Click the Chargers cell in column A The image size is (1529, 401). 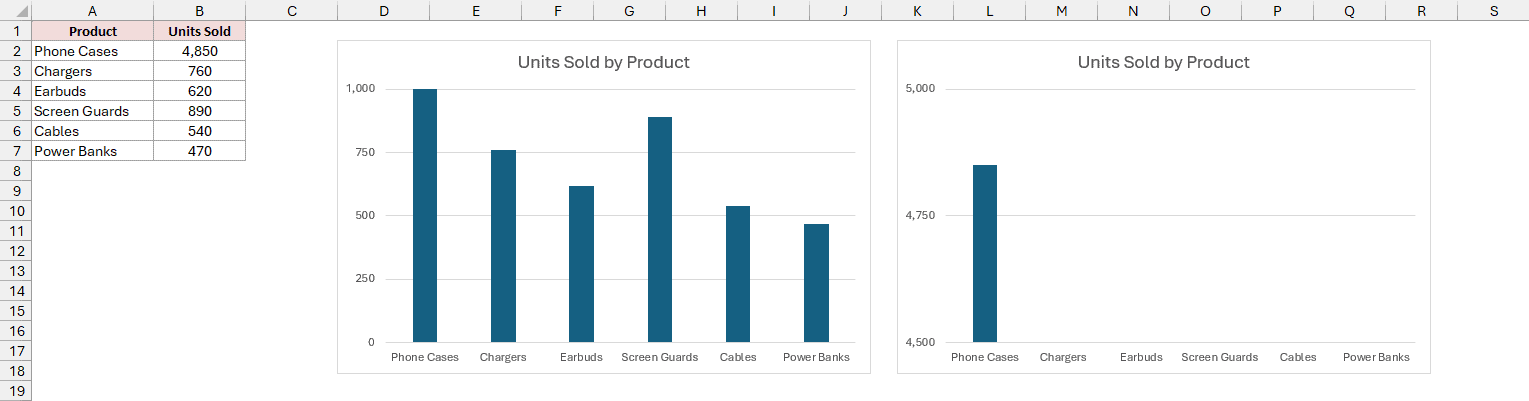pyautogui.click(x=93, y=71)
